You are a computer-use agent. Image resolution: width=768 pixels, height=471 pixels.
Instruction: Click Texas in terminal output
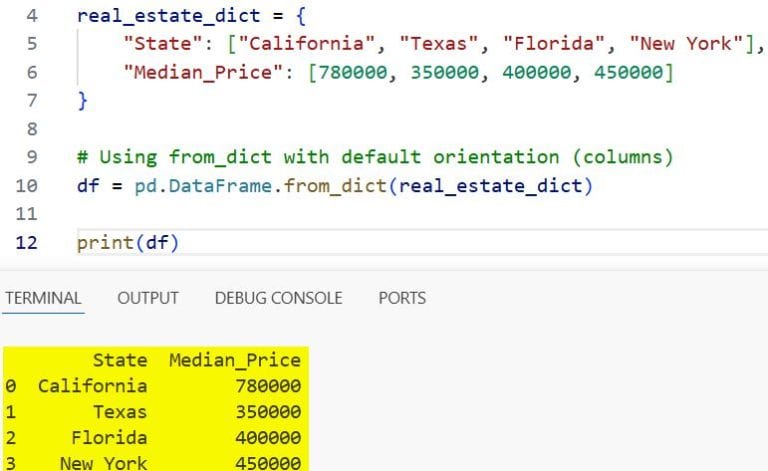[x=120, y=412]
